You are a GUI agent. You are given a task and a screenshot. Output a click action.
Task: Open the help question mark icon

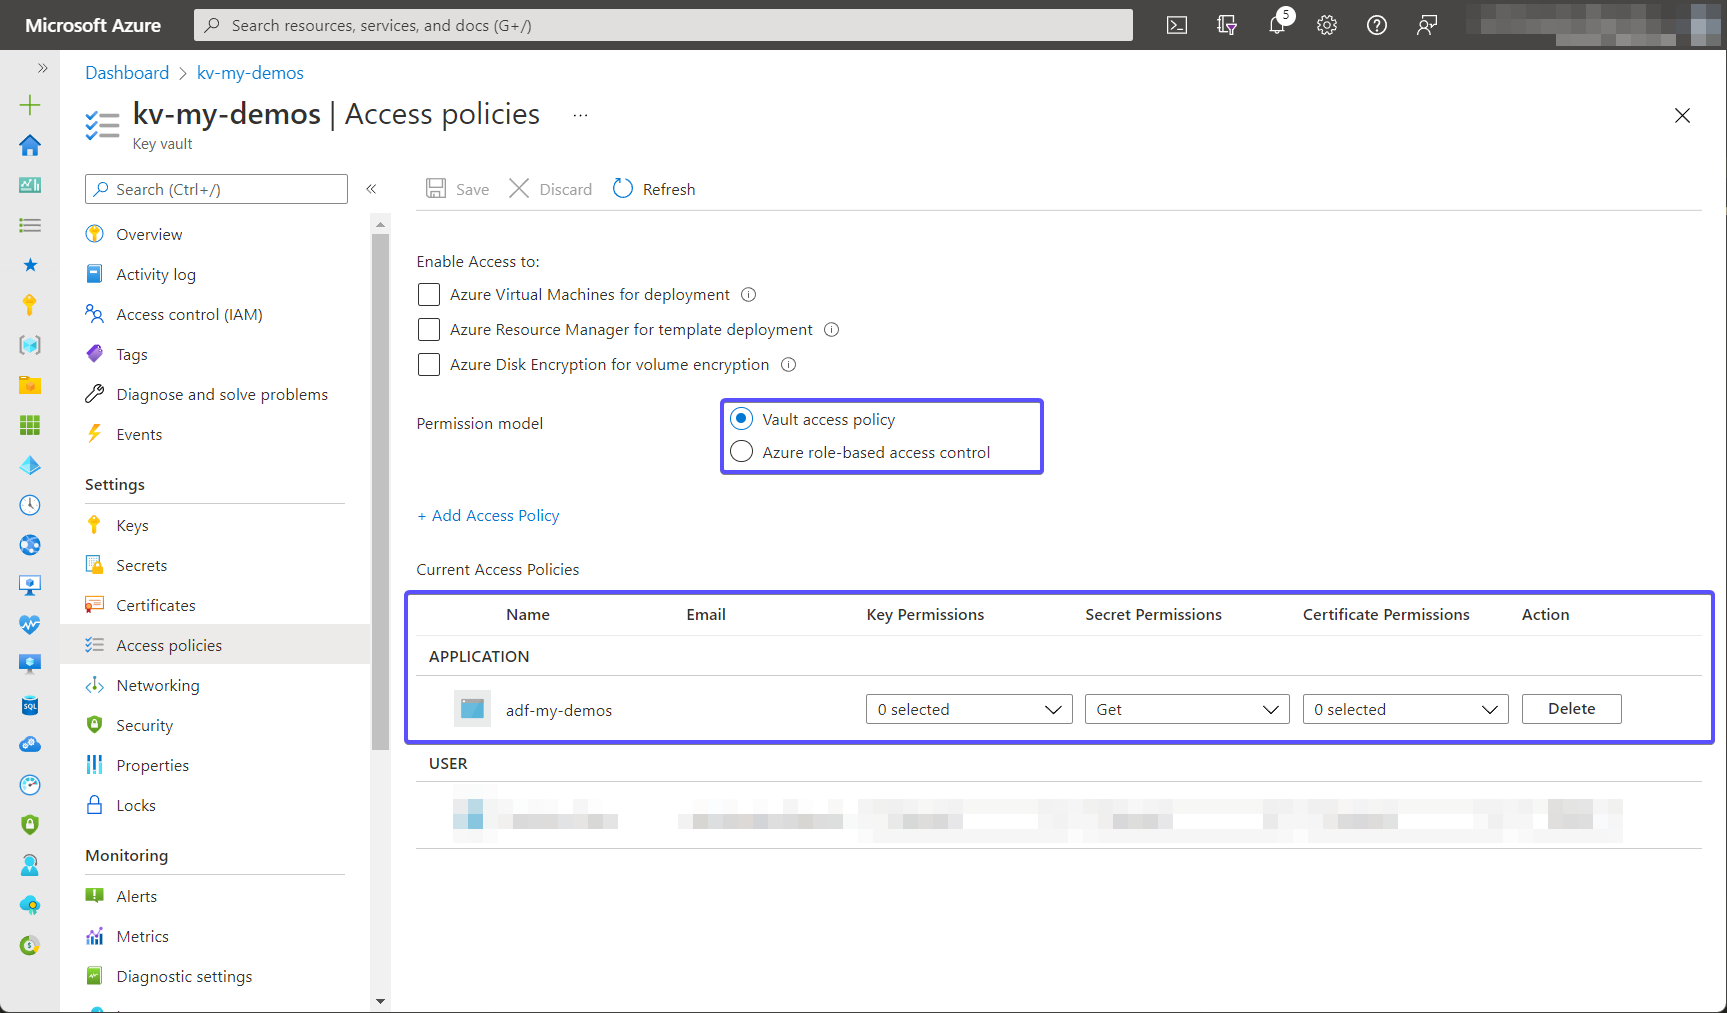coord(1377,25)
